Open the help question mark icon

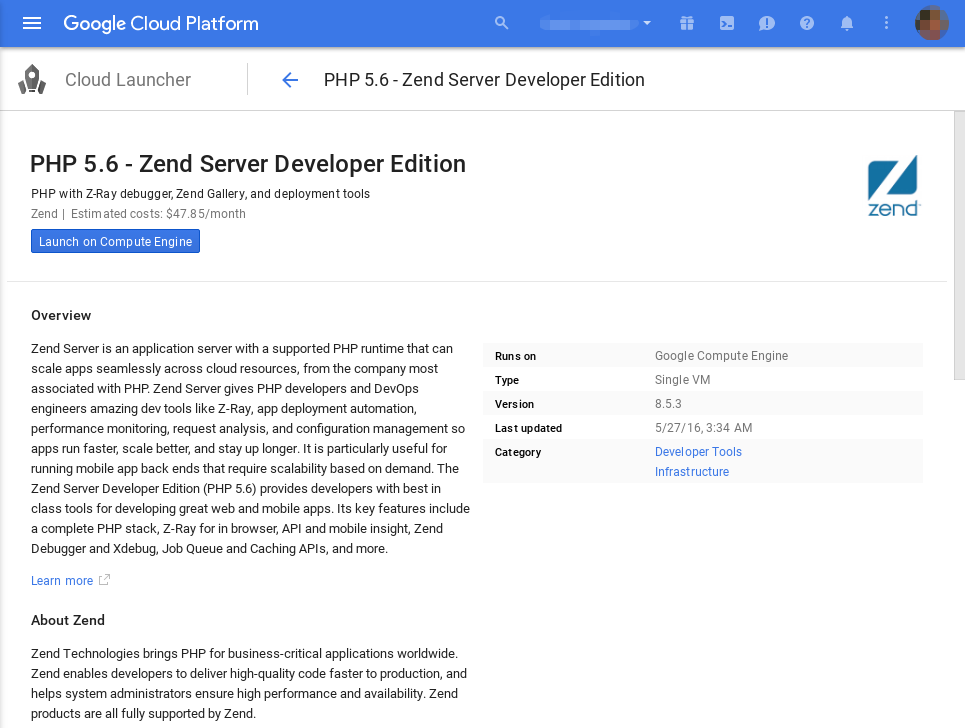807,23
